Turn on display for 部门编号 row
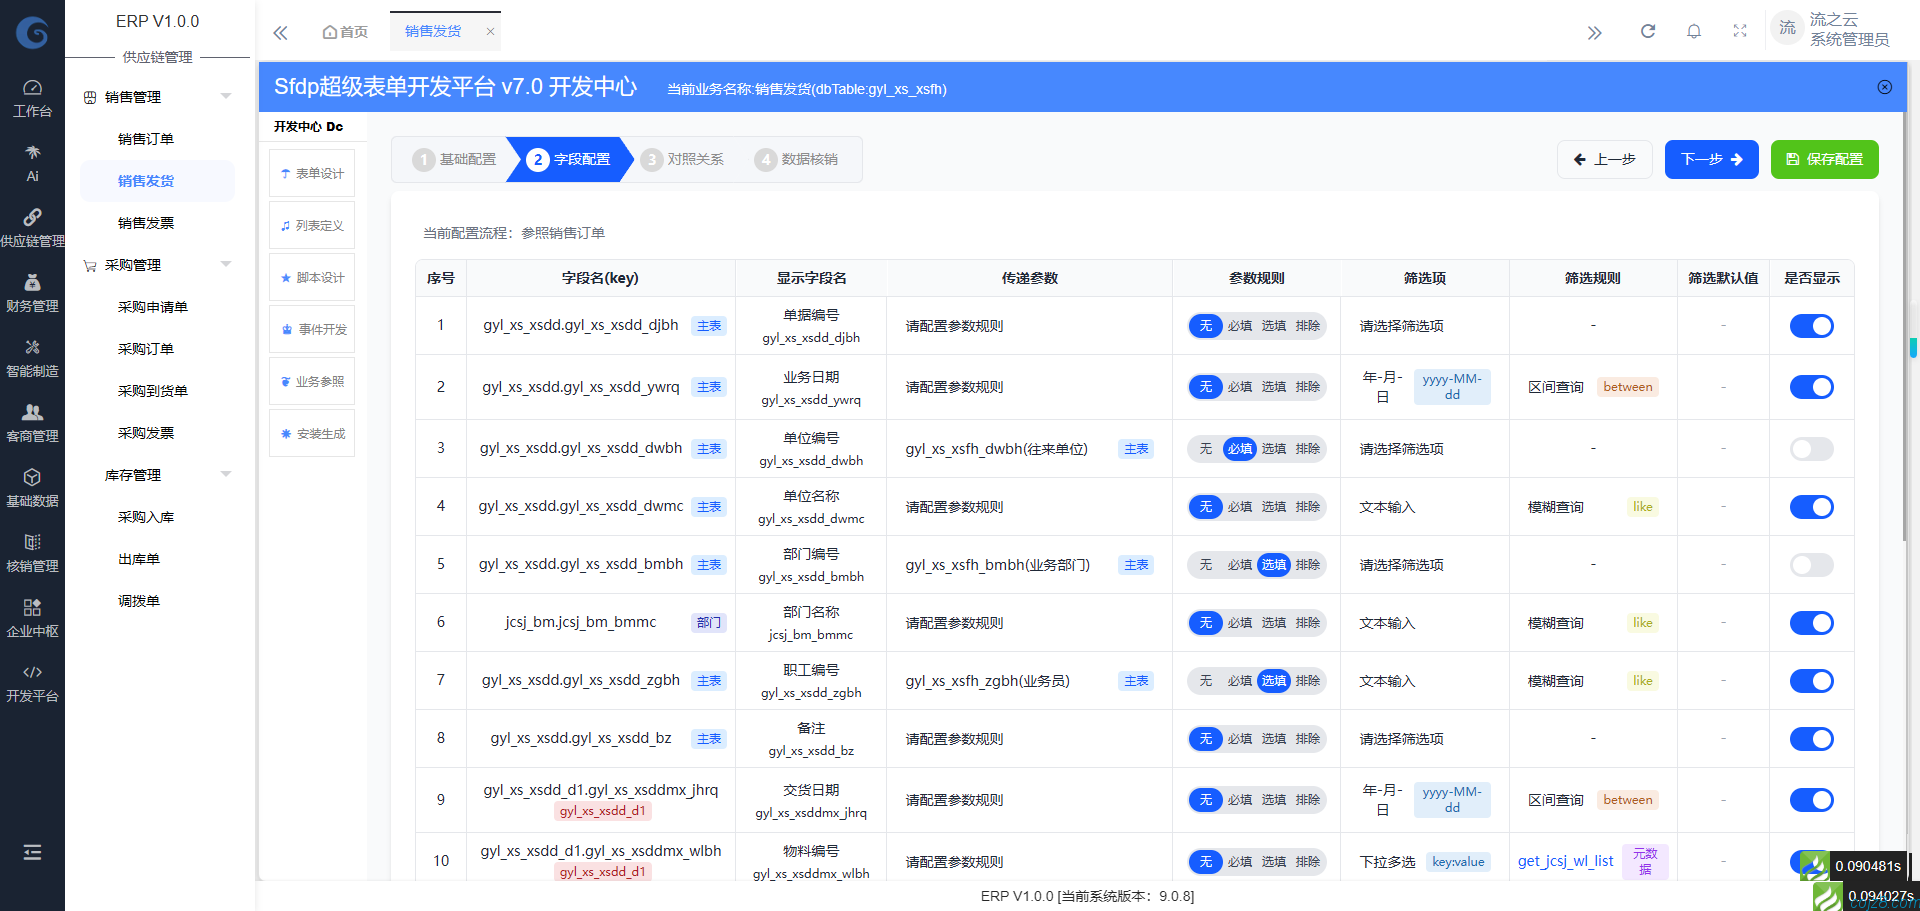The image size is (1920, 911). coord(1811,565)
